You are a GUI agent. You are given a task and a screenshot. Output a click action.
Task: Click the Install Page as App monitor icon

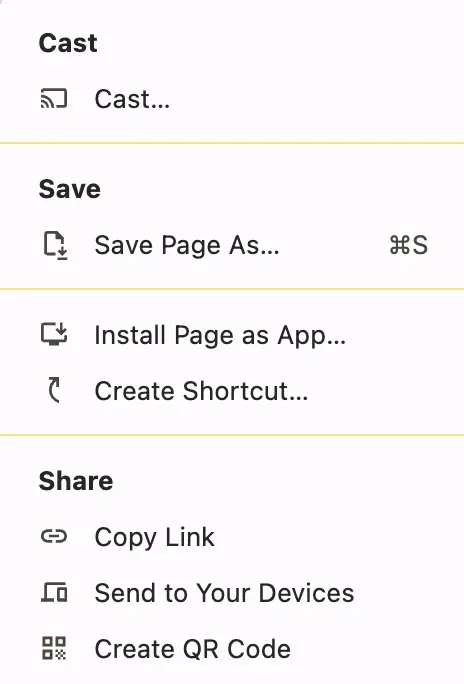pos(54,334)
